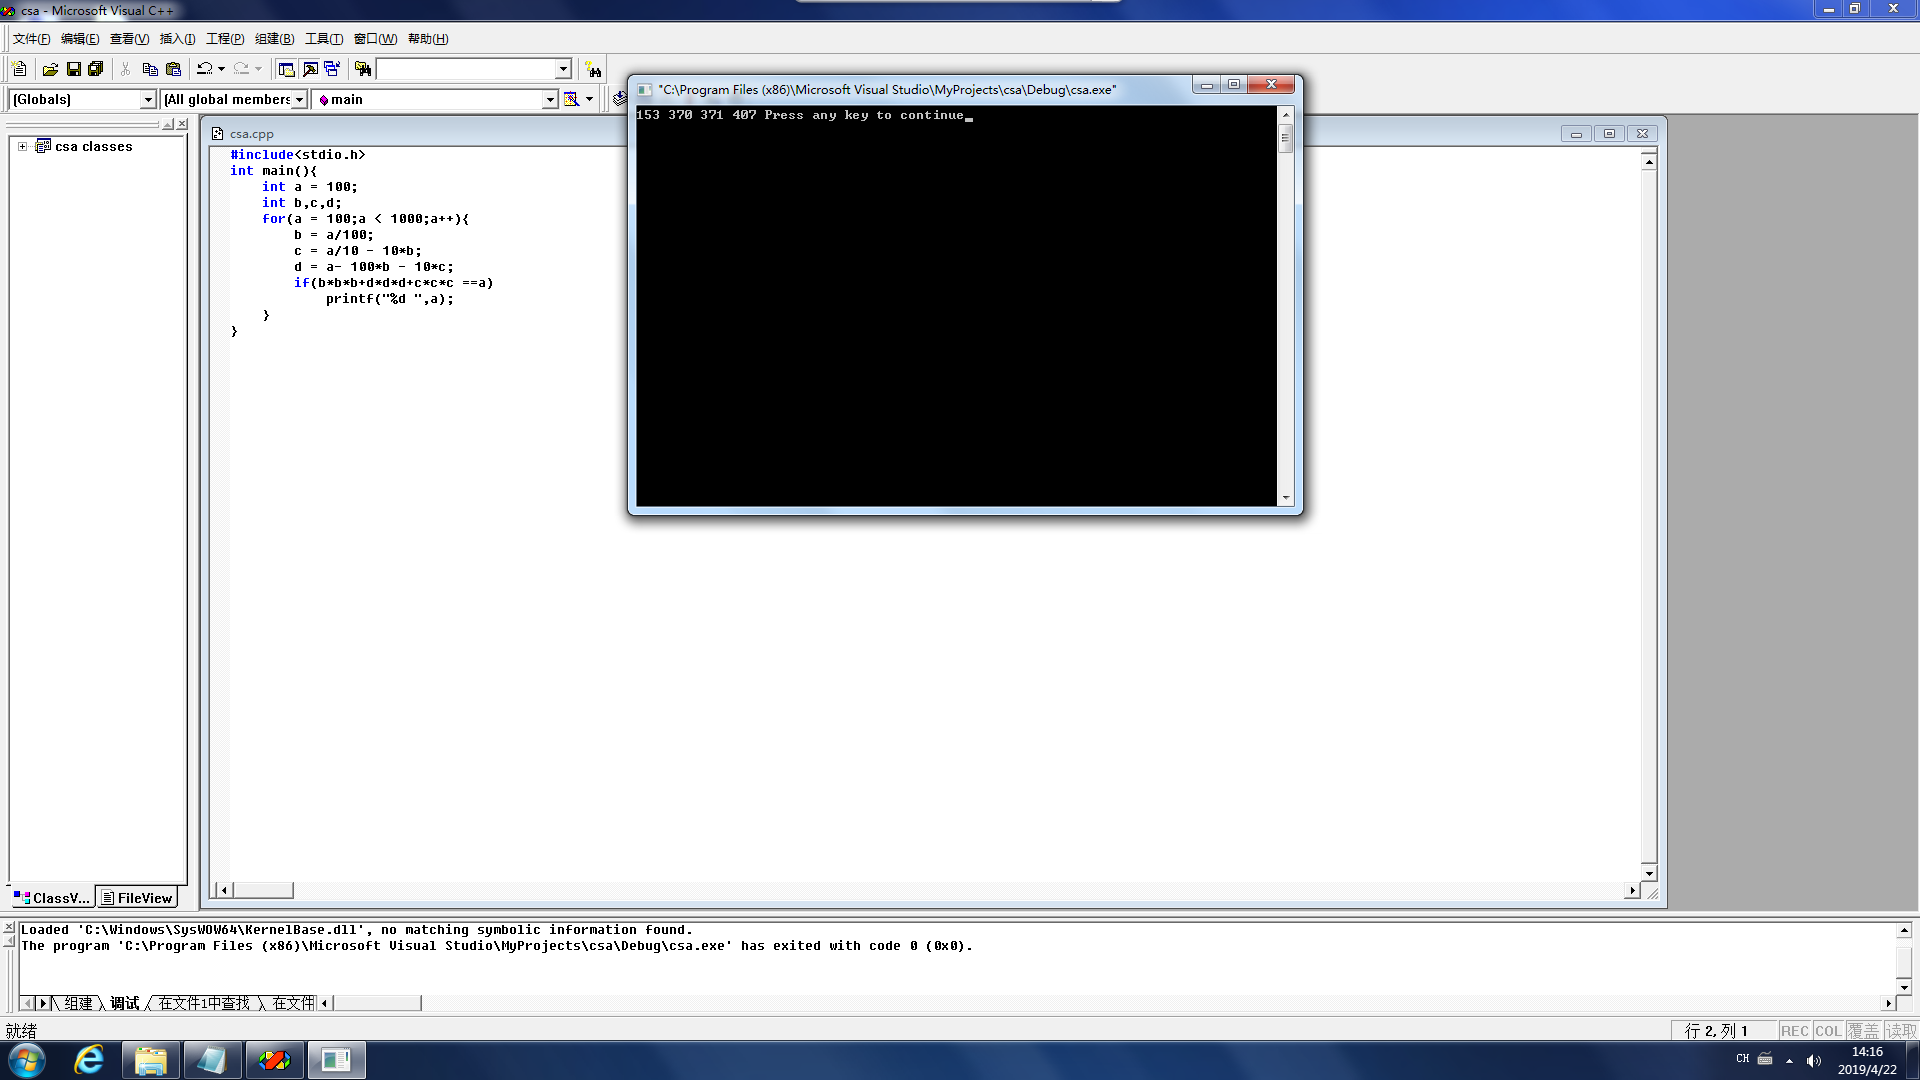This screenshot has height=1080, width=1920.
Task: Click the Undo arrow icon
Action: [x=204, y=69]
